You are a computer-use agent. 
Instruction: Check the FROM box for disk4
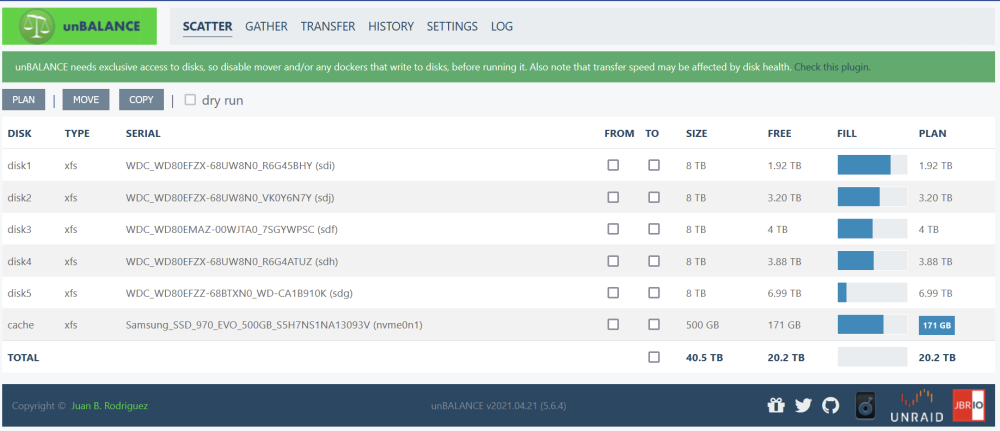(x=613, y=261)
